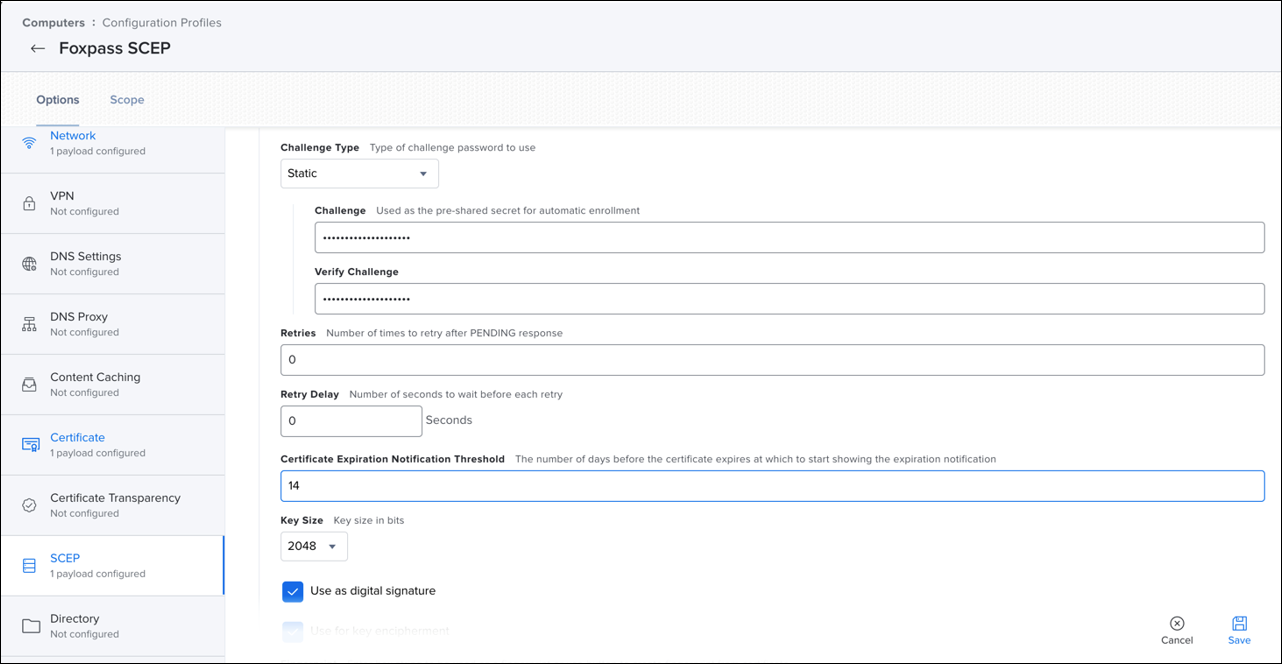Click the Cancel circle-x icon

point(1177,622)
